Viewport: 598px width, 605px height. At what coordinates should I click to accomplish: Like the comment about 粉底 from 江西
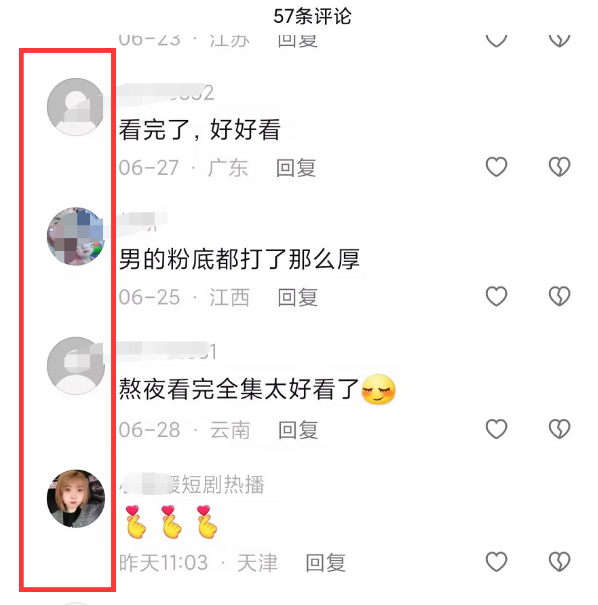496,296
